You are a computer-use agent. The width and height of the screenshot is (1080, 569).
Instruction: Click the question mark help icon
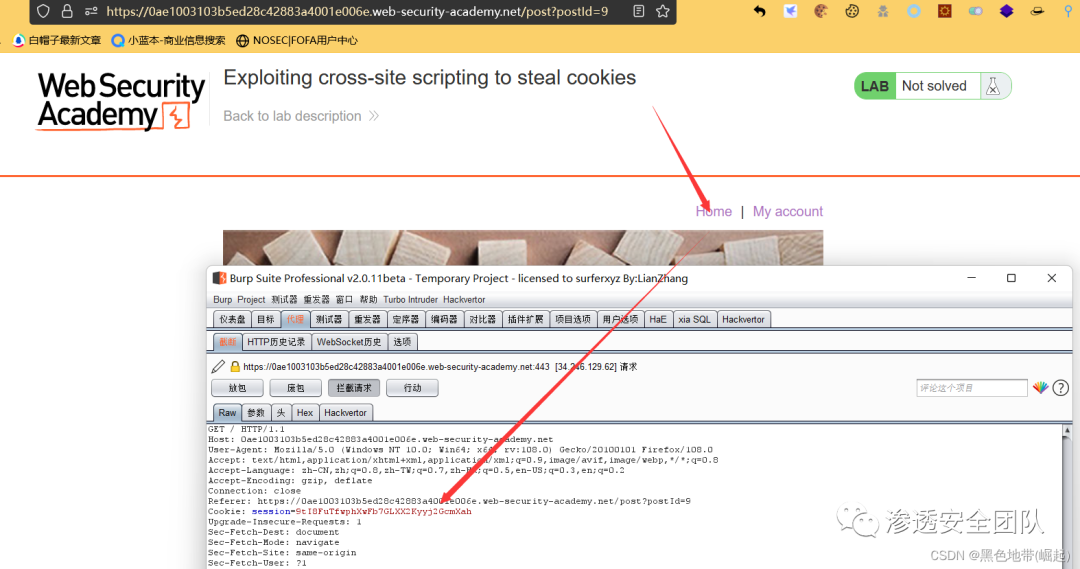tap(1061, 388)
